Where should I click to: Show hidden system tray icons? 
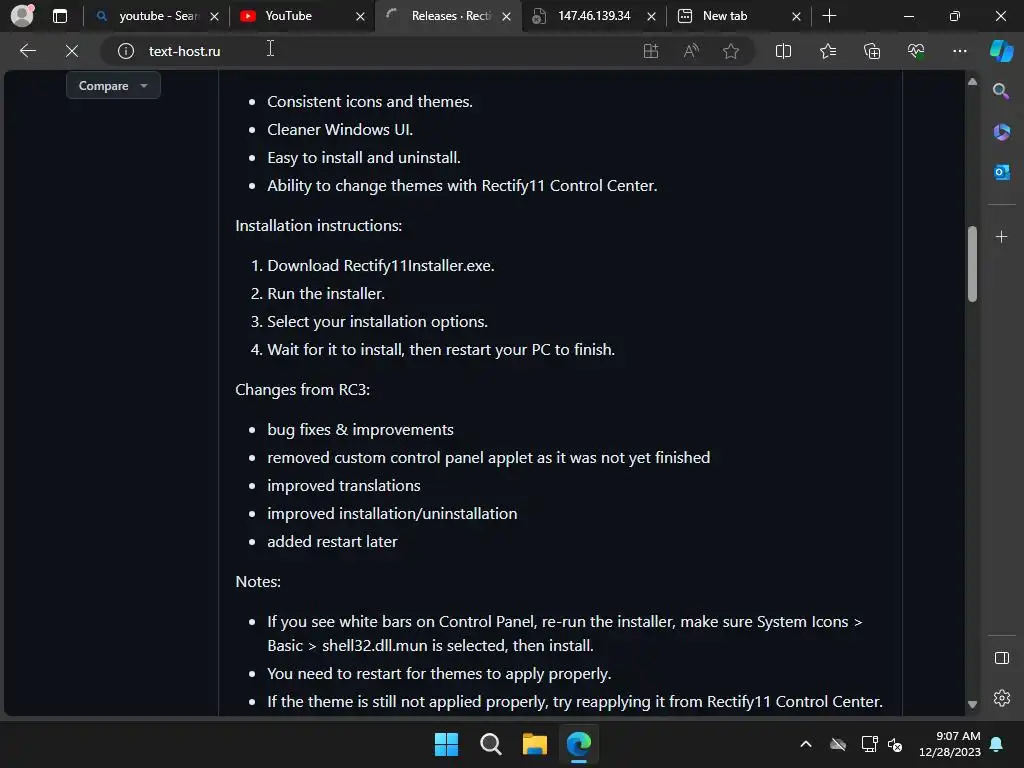[806, 744]
